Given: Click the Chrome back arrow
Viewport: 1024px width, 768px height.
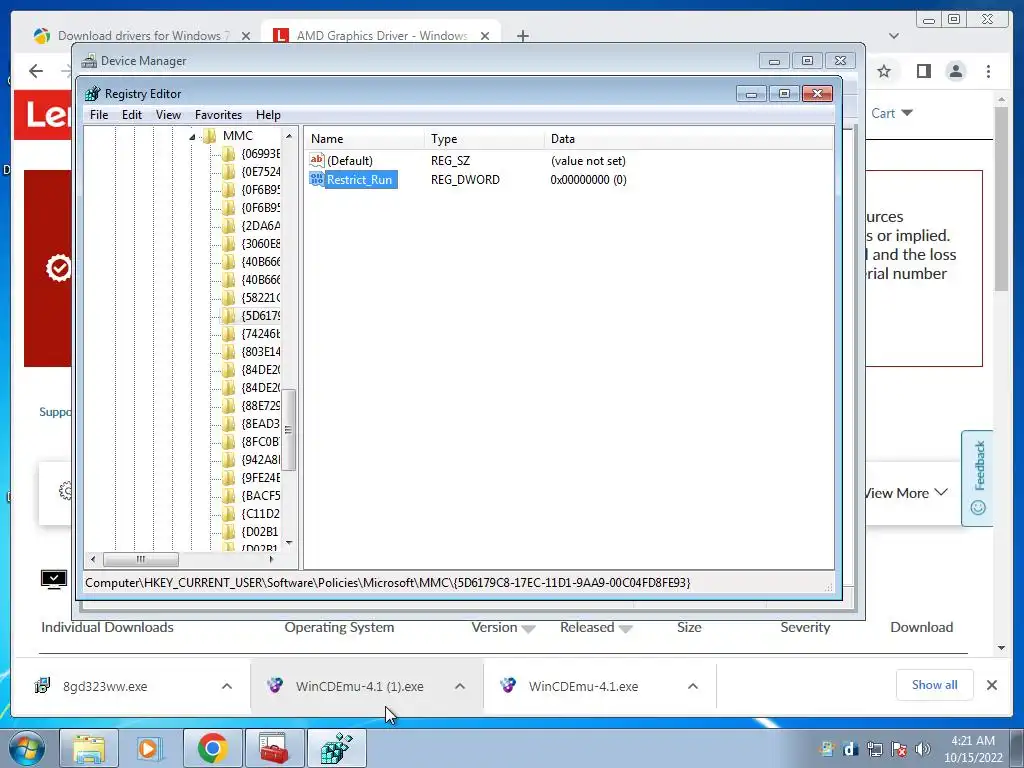Looking at the screenshot, I should point(36,71).
